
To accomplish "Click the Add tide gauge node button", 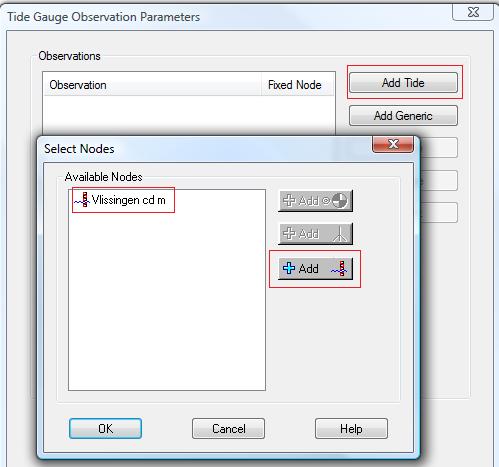I will (x=315, y=269).
